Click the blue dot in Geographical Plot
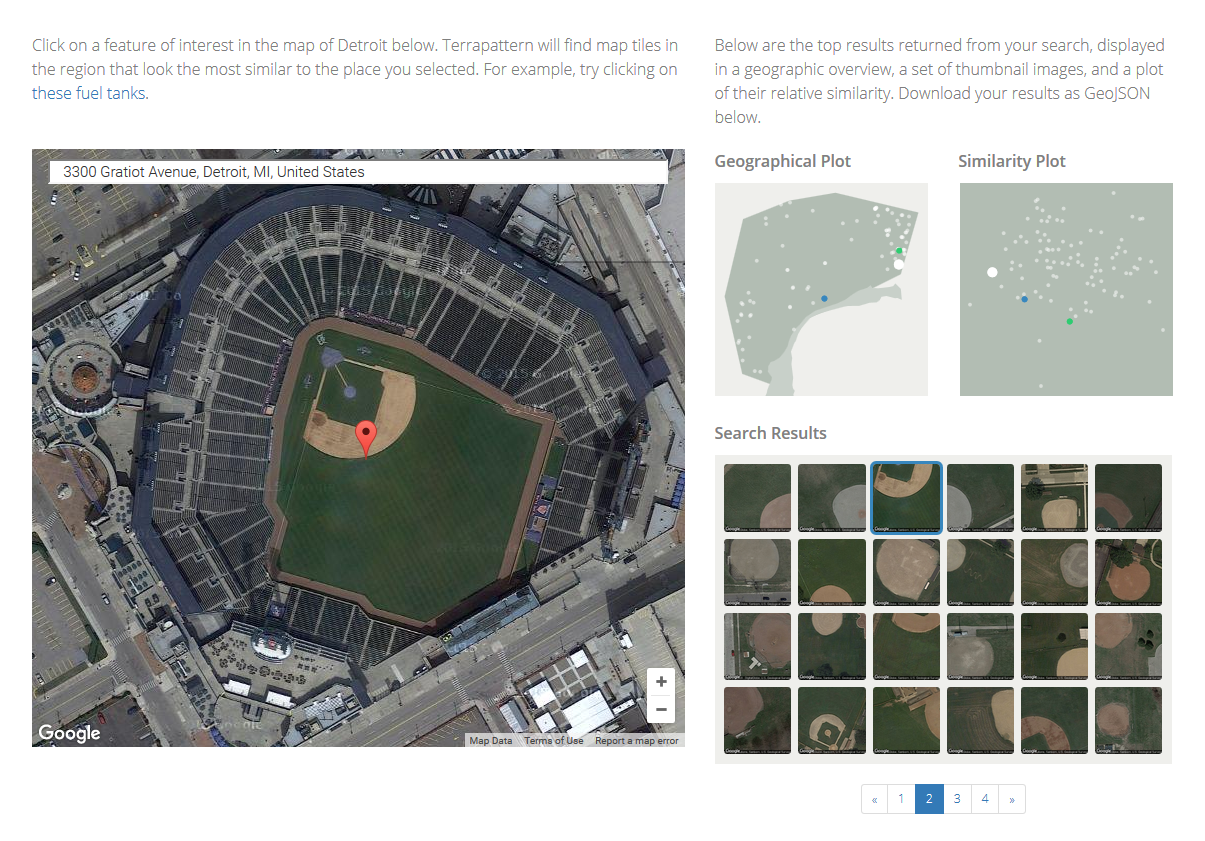Image resolution: width=1205 pixels, height=841 pixels. [x=824, y=298]
